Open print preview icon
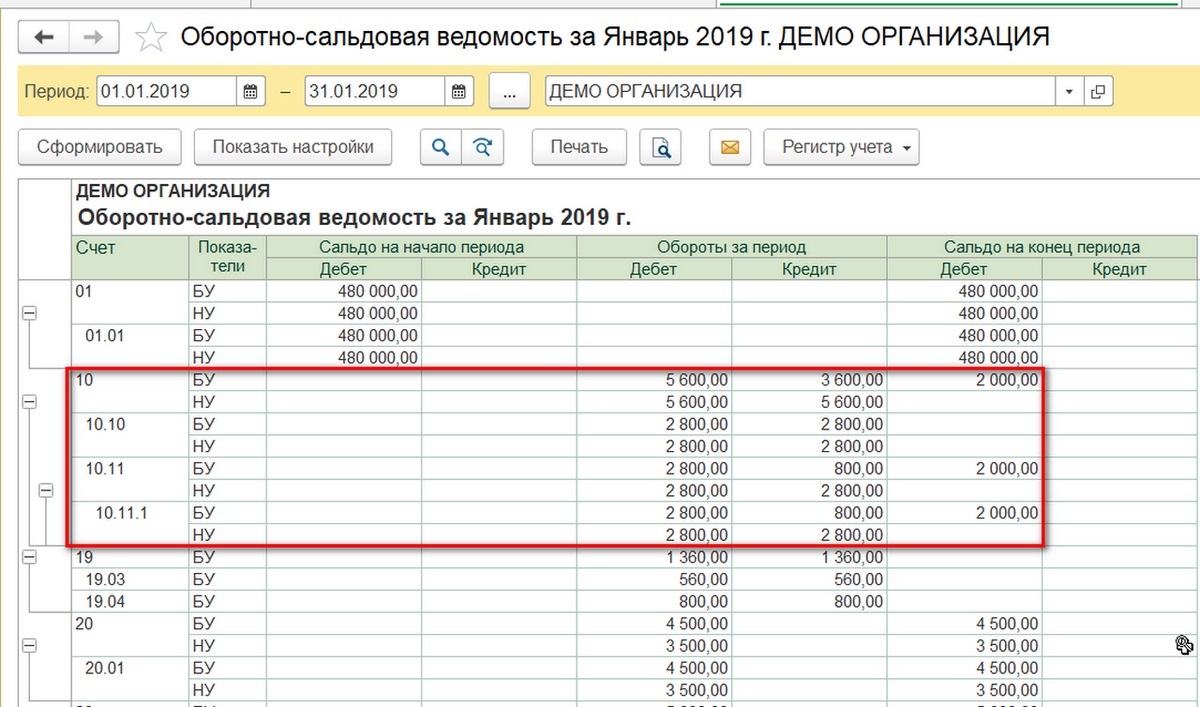Image resolution: width=1200 pixels, height=707 pixels. (x=661, y=148)
